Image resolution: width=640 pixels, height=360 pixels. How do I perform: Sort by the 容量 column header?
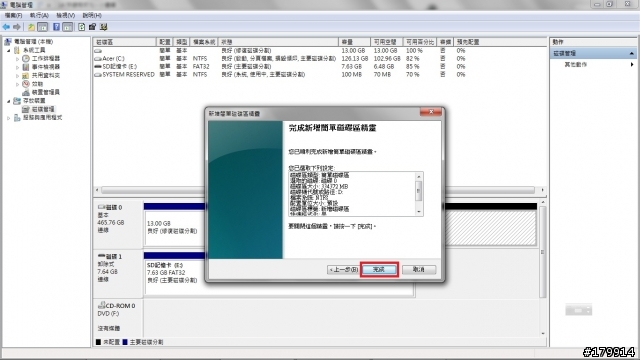tap(355, 42)
